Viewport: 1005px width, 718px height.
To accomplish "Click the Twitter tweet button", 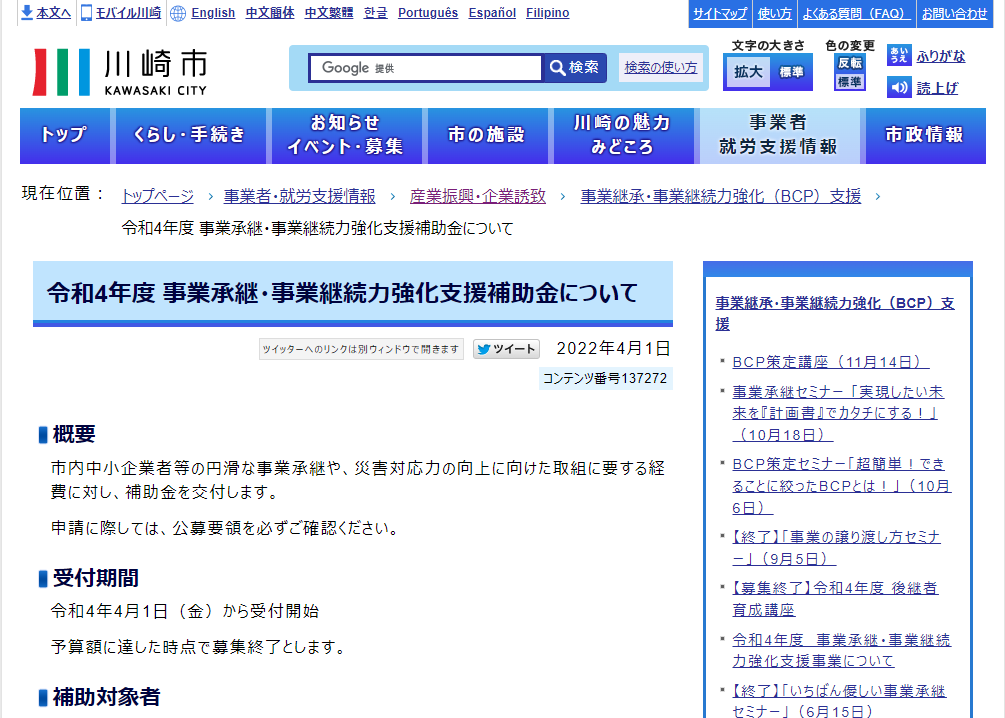I will coord(506,349).
